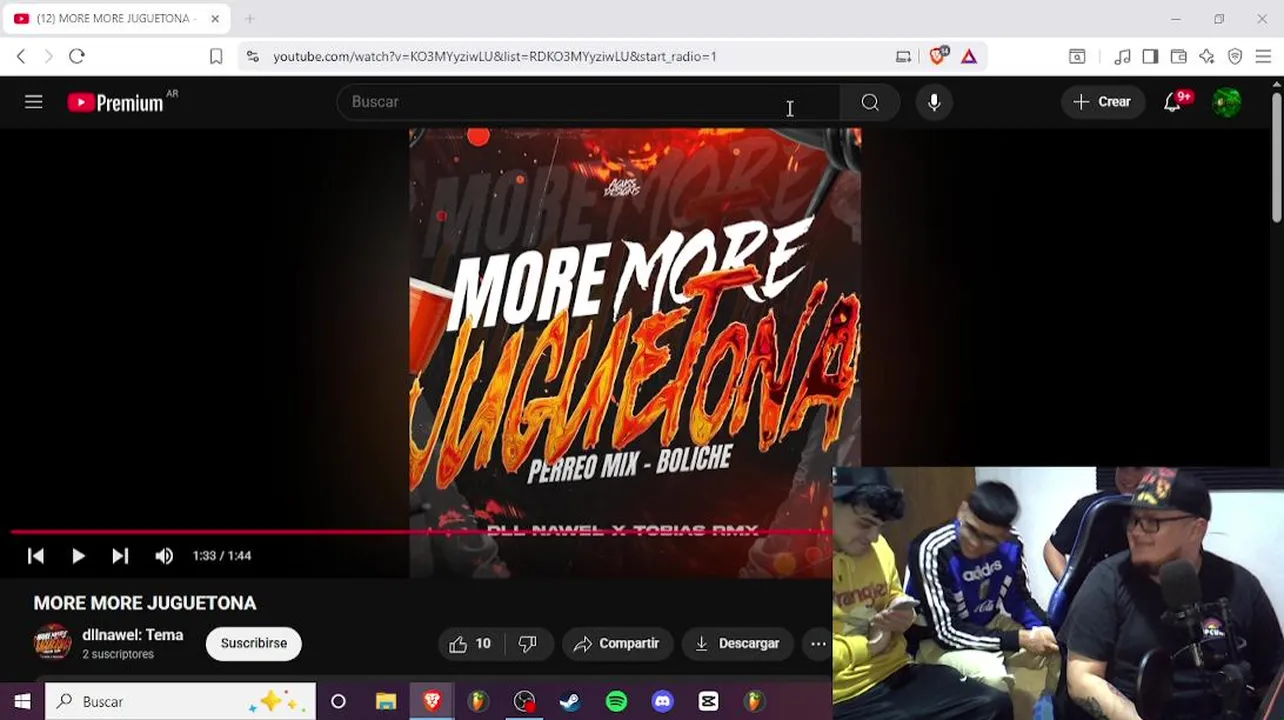The height and width of the screenshot is (720, 1284).
Task: Open Brave Wallet icon
Action: pyautogui.click(x=1178, y=57)
